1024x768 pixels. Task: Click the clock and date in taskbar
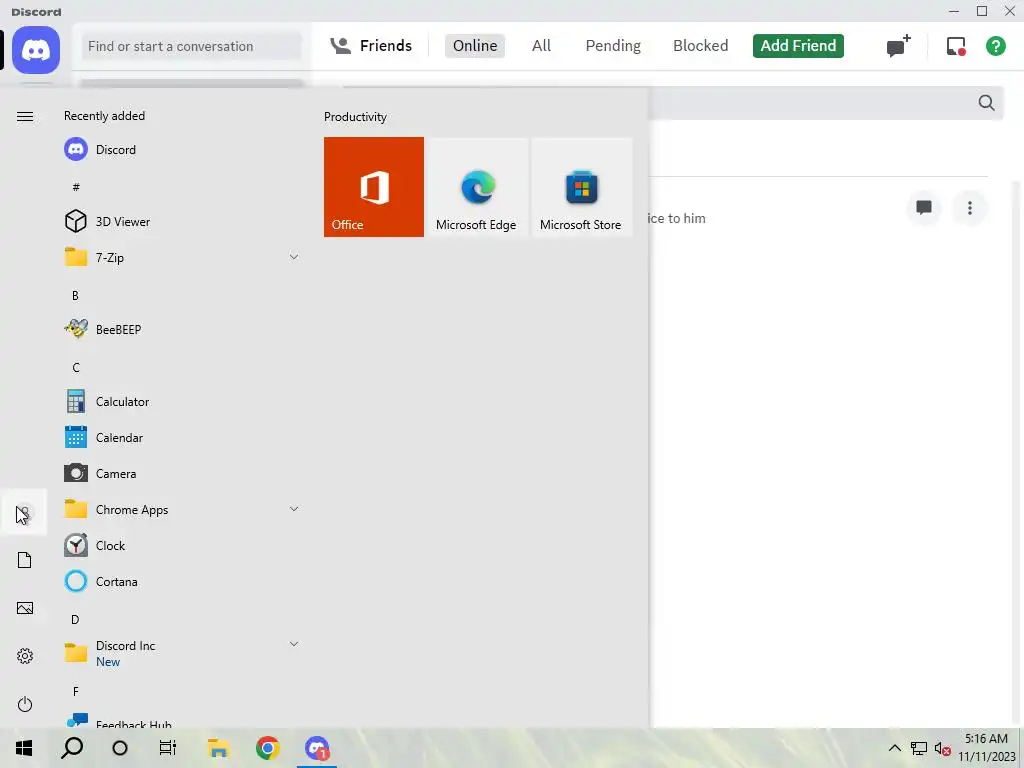(x=986, y=748)
